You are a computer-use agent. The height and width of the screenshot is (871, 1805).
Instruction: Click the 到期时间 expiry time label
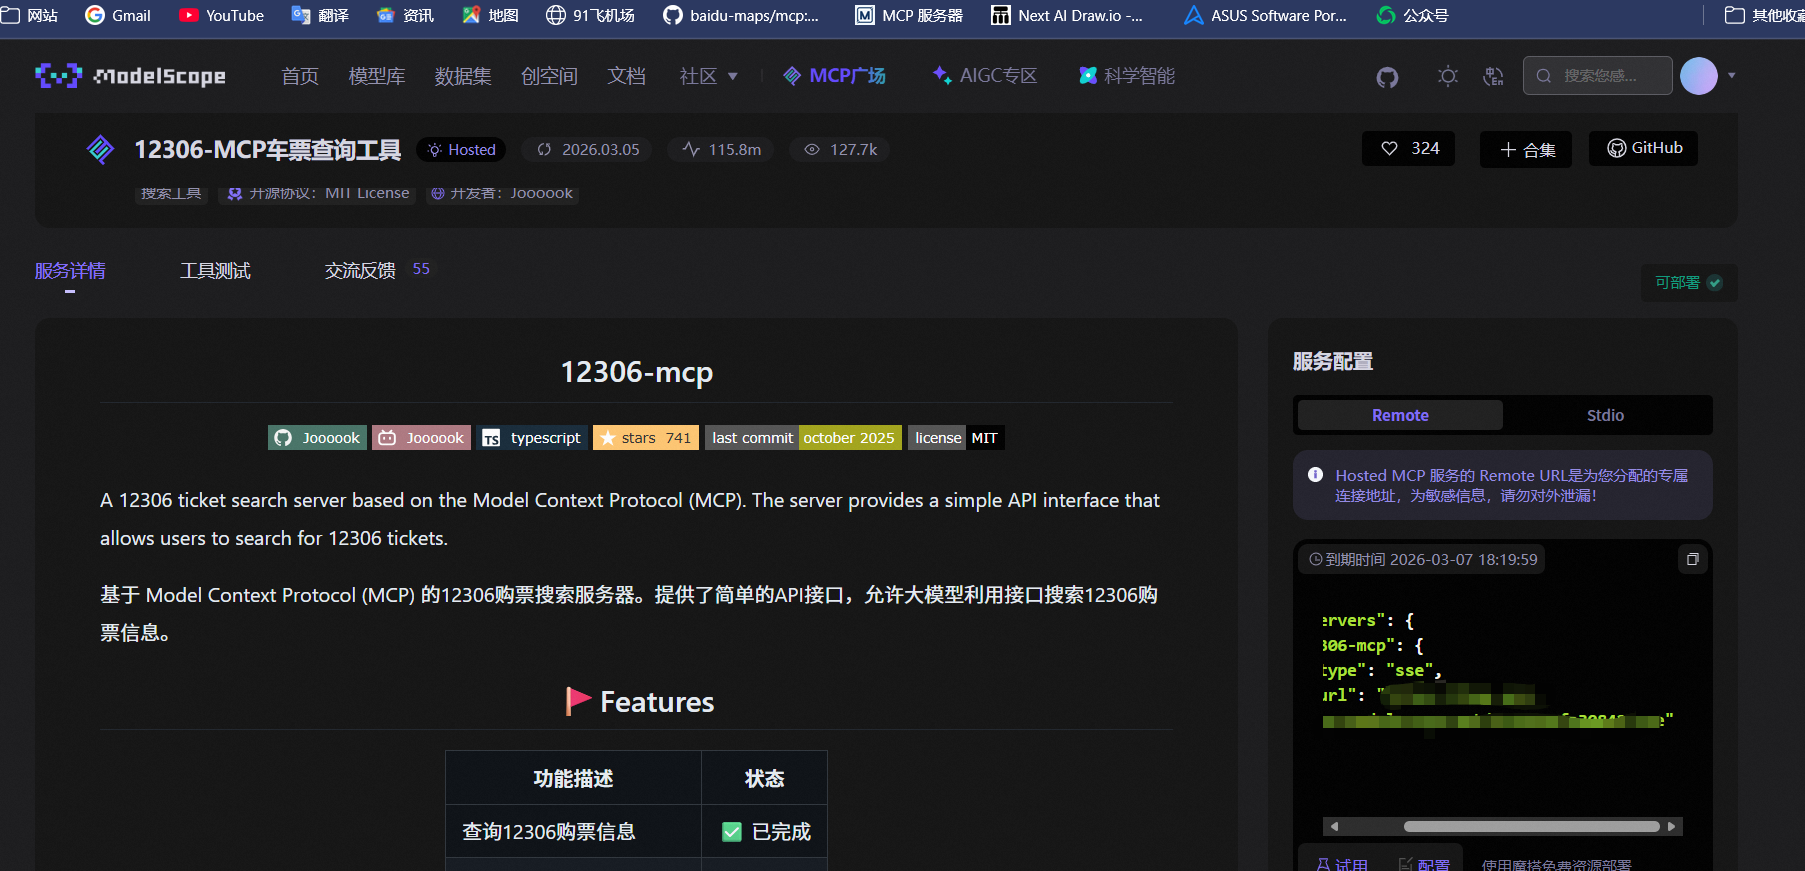pyautogui.click(x=1423, y=559)
